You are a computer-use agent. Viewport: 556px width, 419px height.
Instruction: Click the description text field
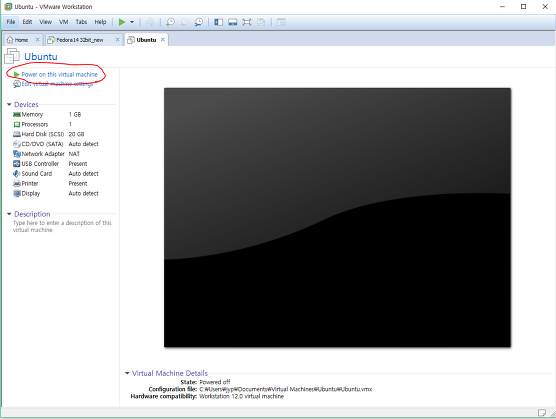(62, 226)
